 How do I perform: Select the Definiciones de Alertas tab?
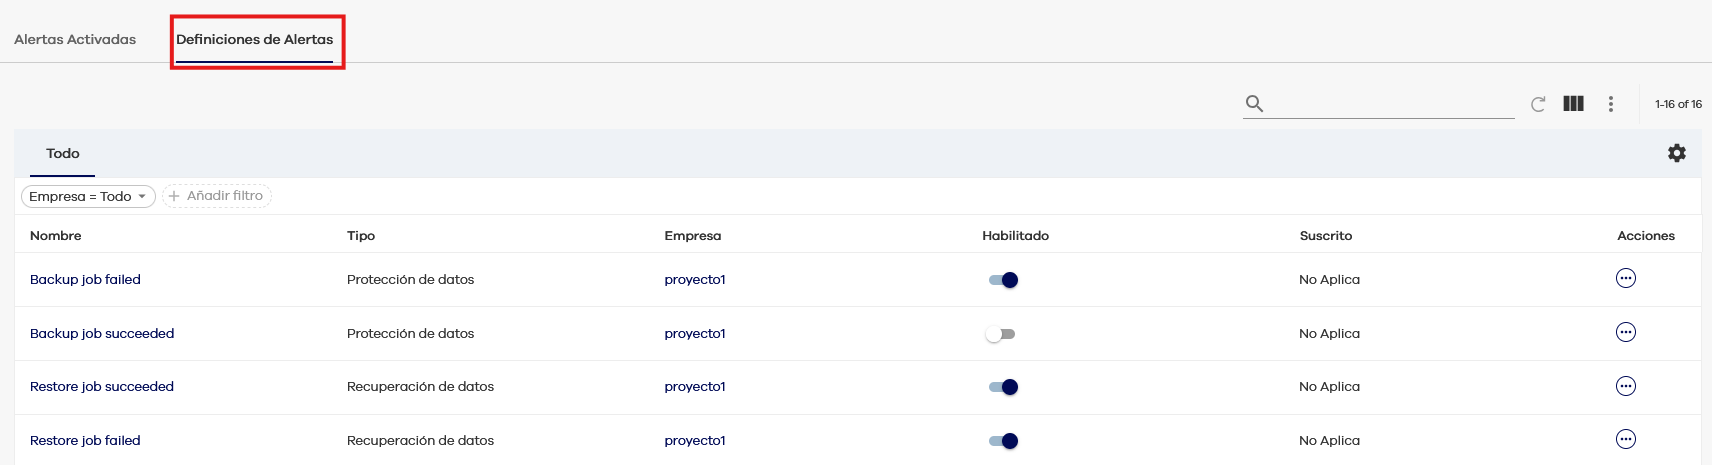tap(255, 40)
